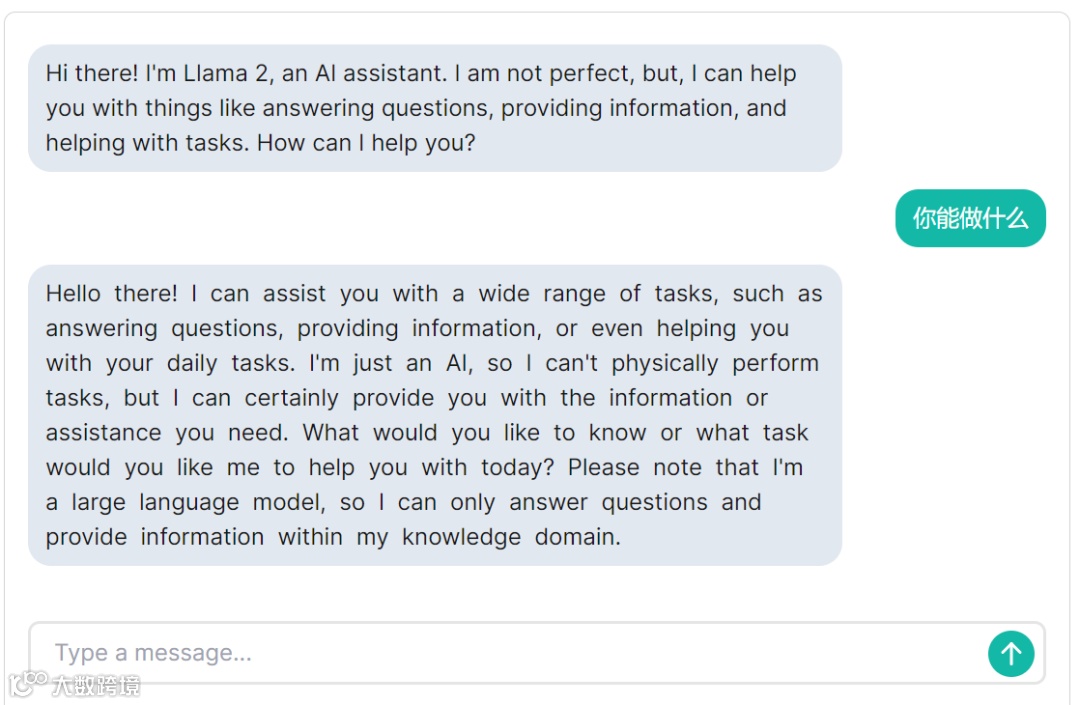This screenshot has height=705, width=1080.
Task: Click the "Please note that I'm" sentence text
Action: click(685, 467)
